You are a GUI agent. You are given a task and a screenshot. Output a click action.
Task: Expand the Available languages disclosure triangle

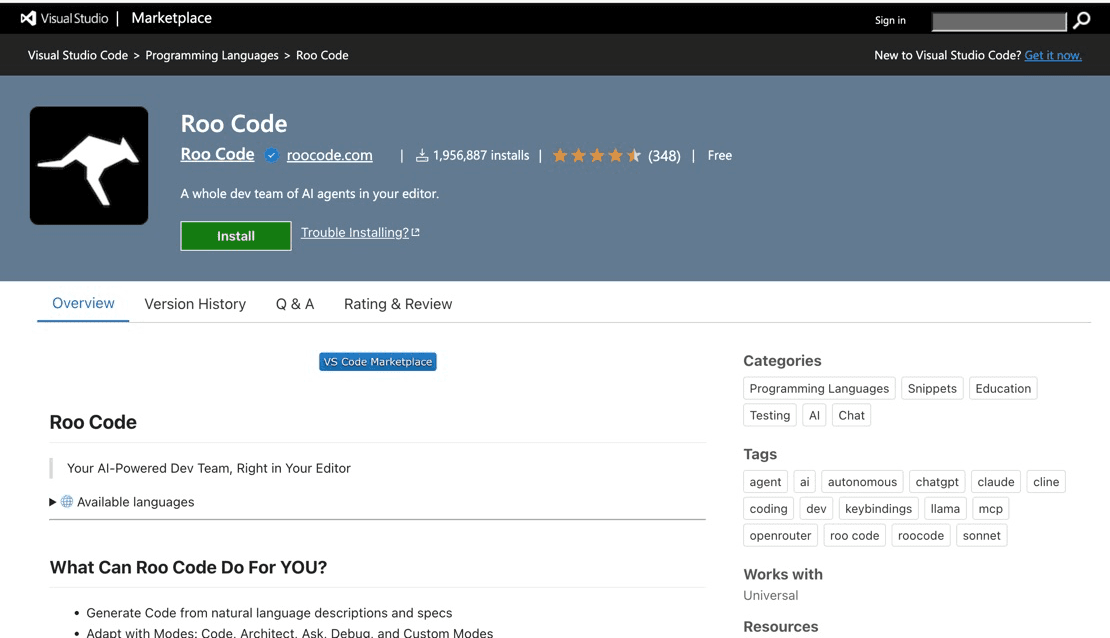(52, 501)
